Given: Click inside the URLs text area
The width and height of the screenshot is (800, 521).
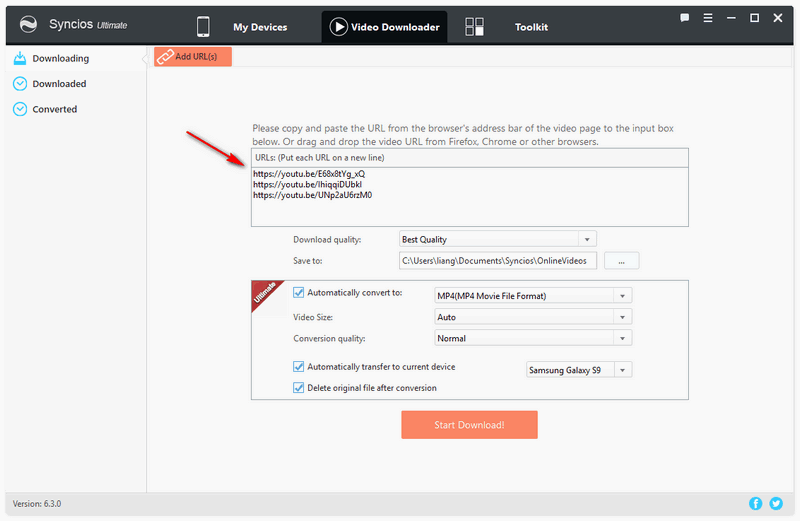Looking at the screenshot, I should click(469, 196).
